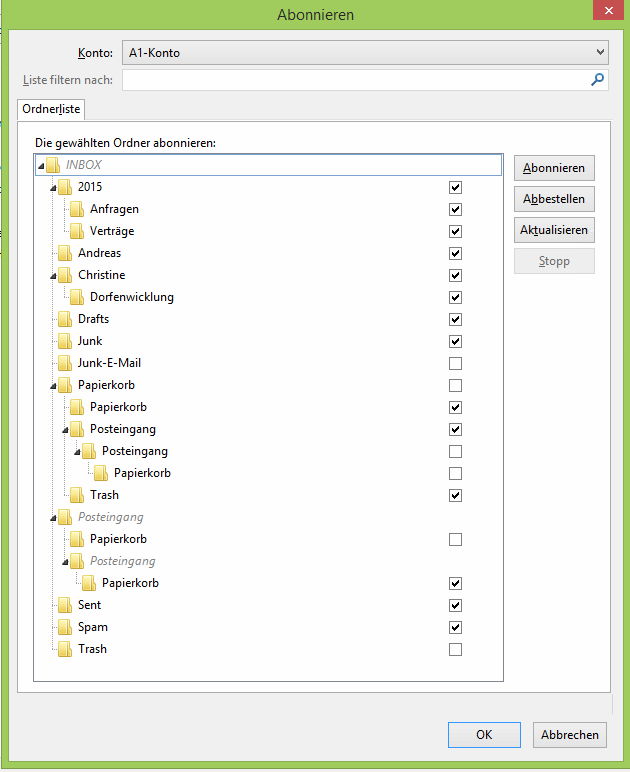Collapse the INBOX tree node
630x772 pixels.
pyautogui.click(x=41, y=166)
